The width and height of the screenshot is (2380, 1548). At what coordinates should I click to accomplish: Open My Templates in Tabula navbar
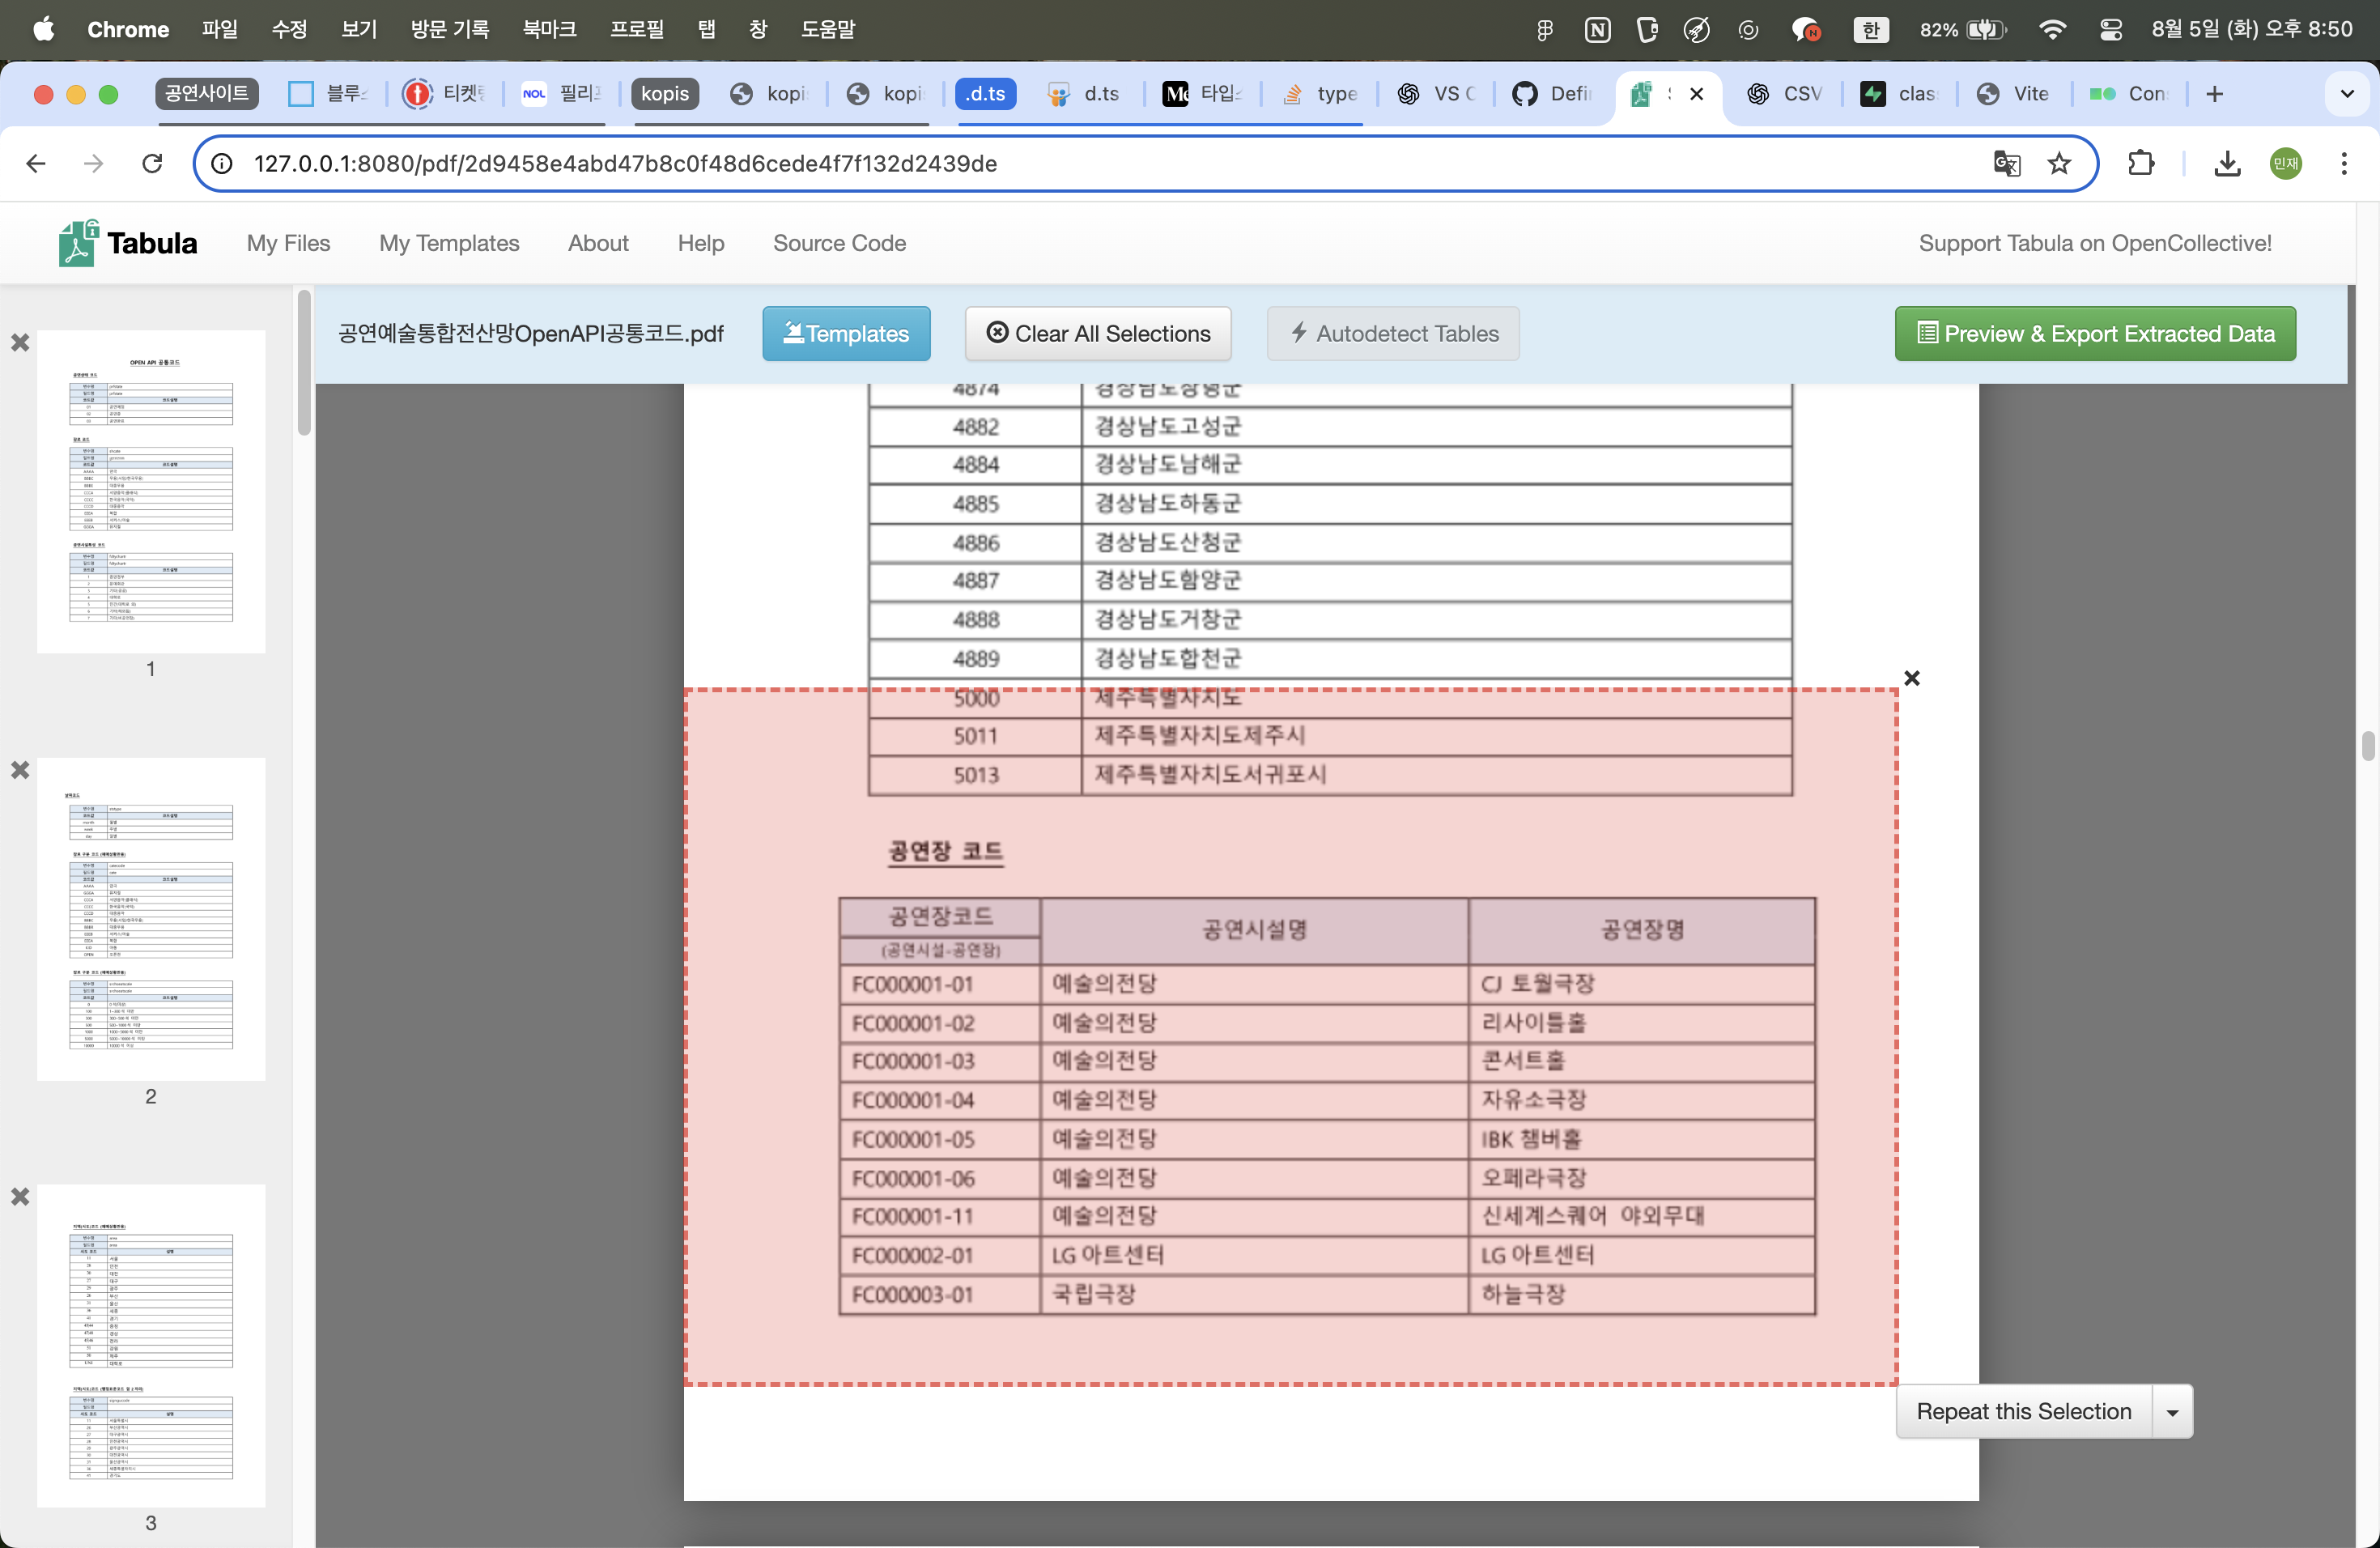click(449, 243)
